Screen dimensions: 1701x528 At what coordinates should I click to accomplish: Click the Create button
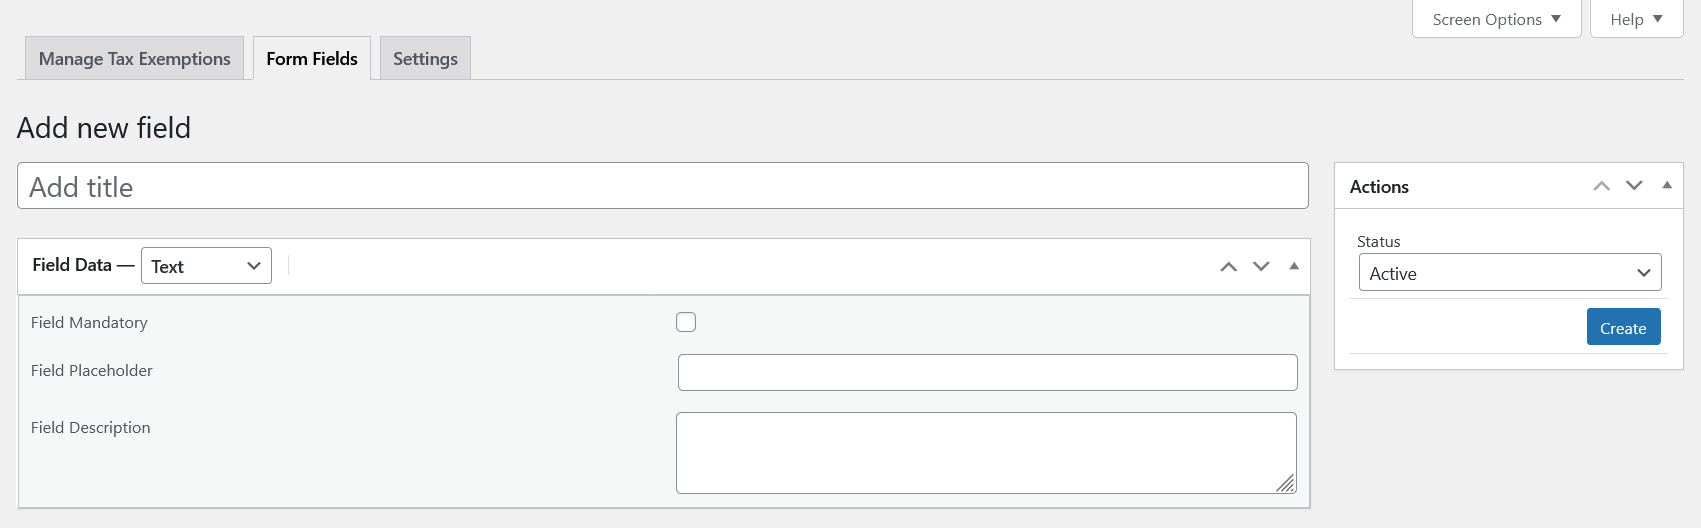pos(1623,328)
